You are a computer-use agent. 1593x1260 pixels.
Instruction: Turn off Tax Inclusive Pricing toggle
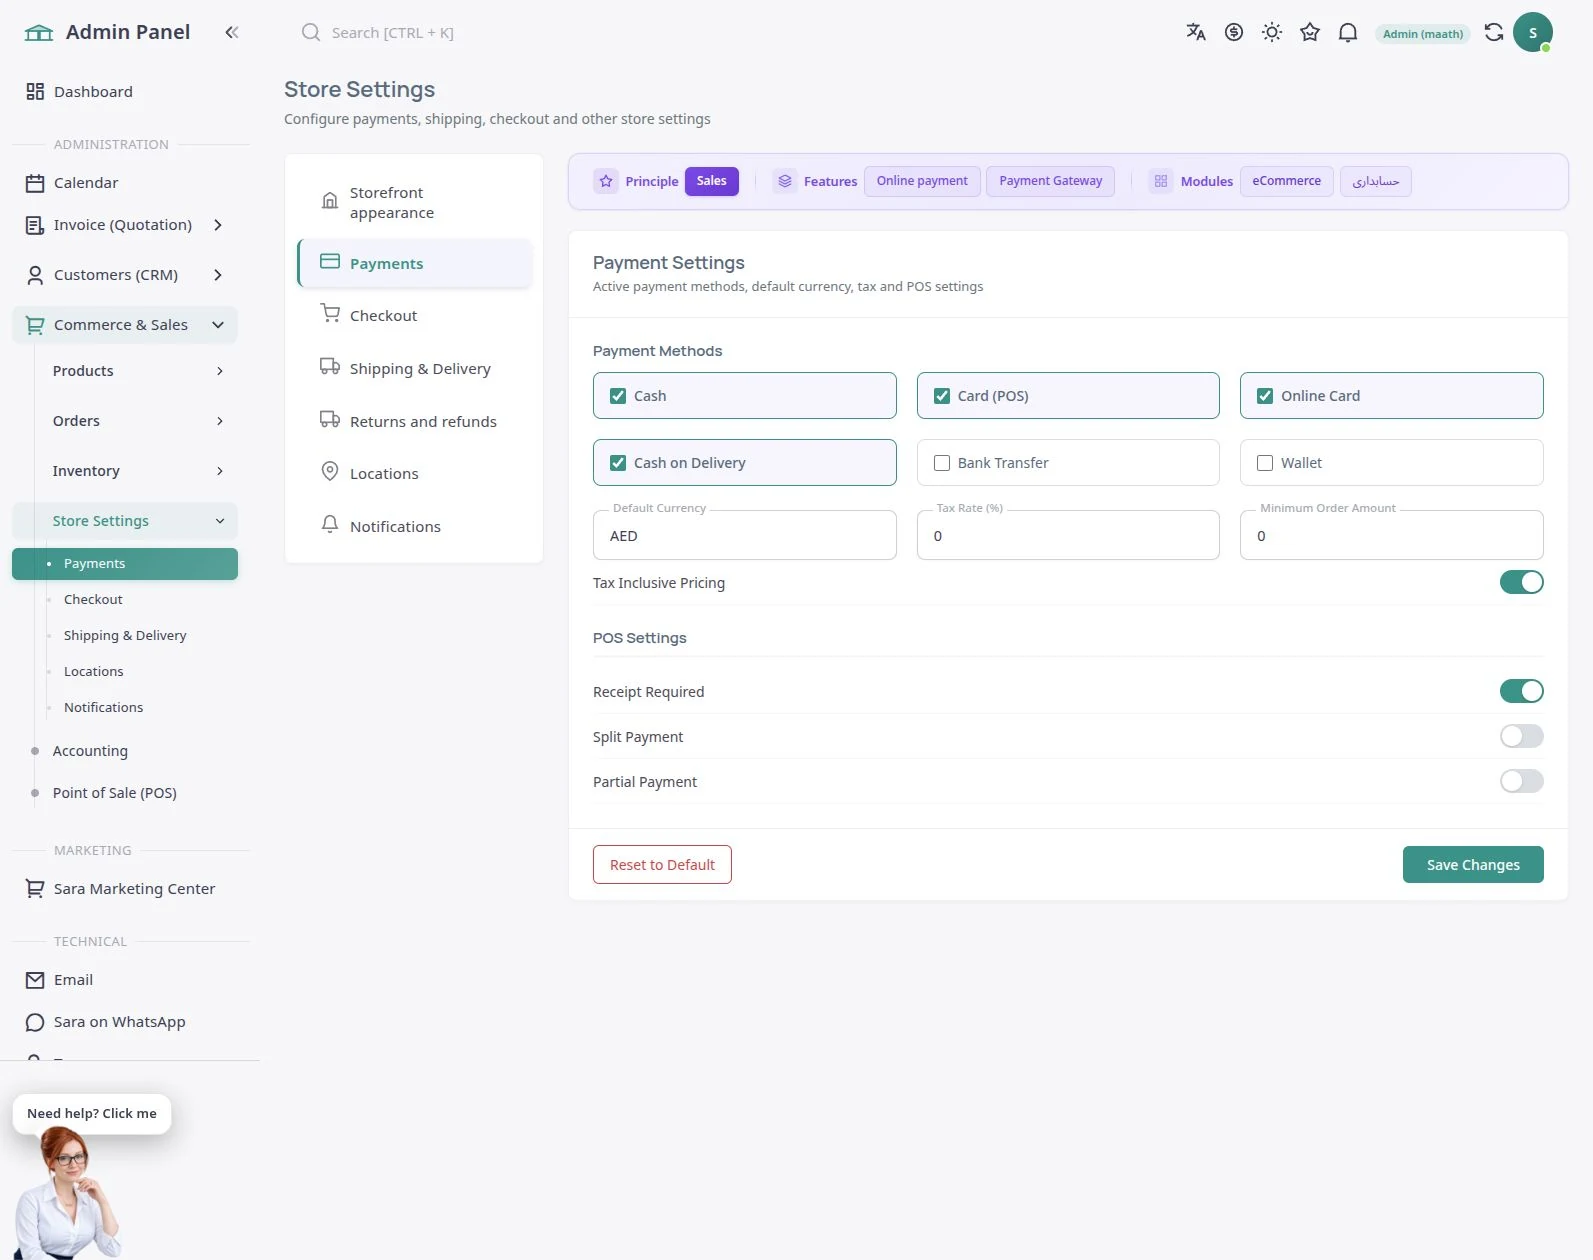pos(1522,582)
